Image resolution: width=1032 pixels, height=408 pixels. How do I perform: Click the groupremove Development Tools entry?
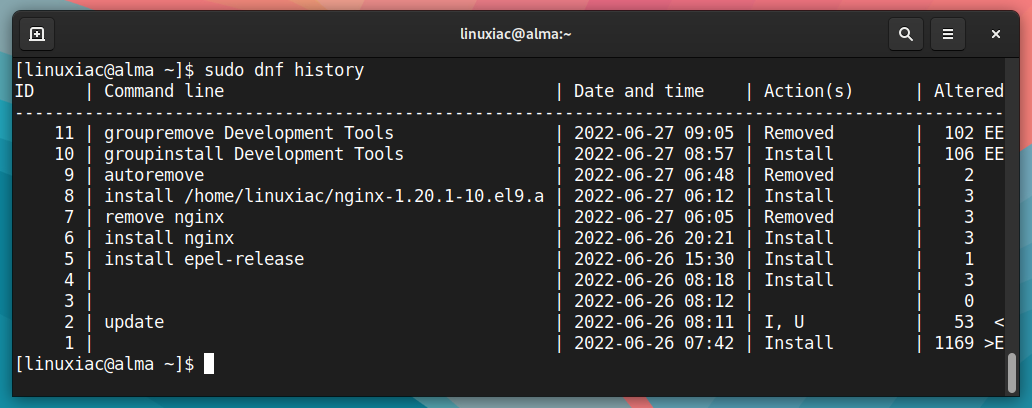click(249, 134)
